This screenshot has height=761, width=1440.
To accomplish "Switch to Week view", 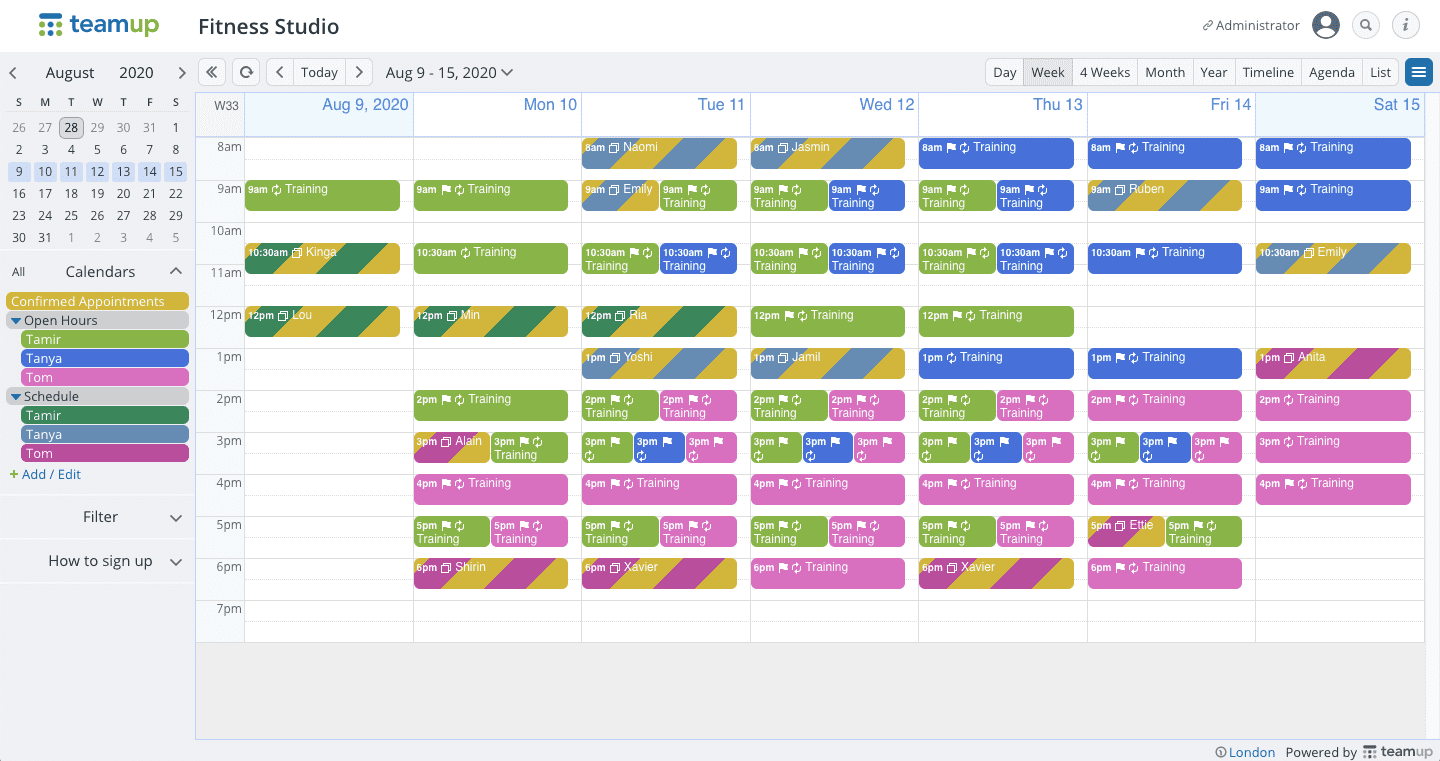I will 1048,72.
